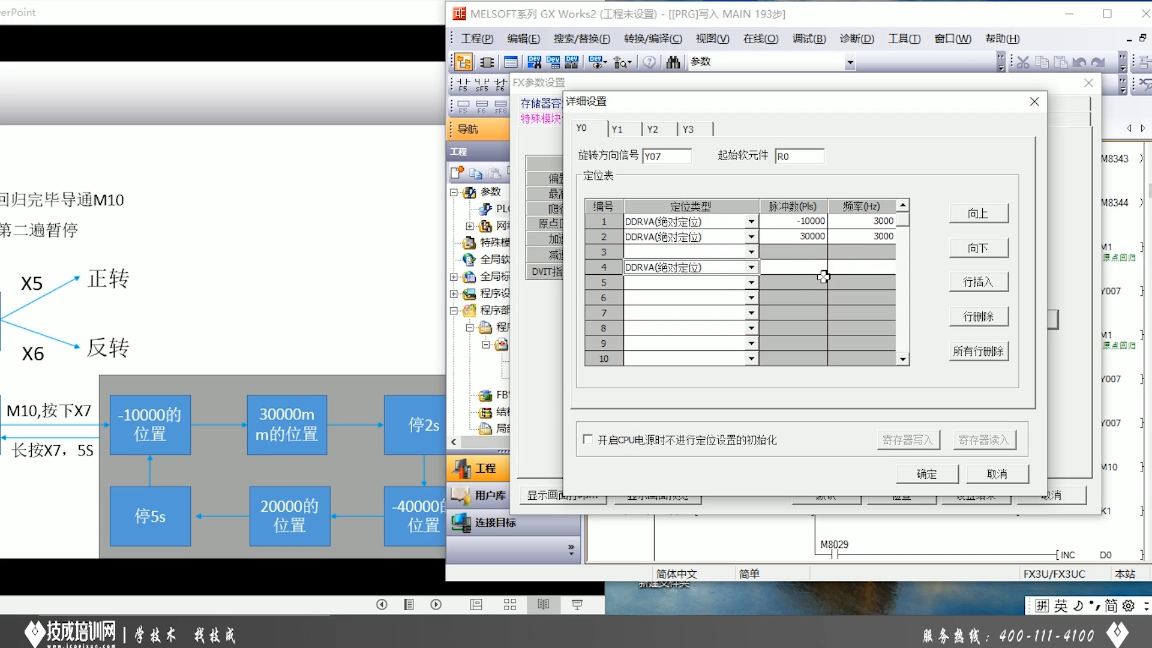Click the question mark help icon in toolbar
Screen dimensions: 1152x648
(649, 62)
